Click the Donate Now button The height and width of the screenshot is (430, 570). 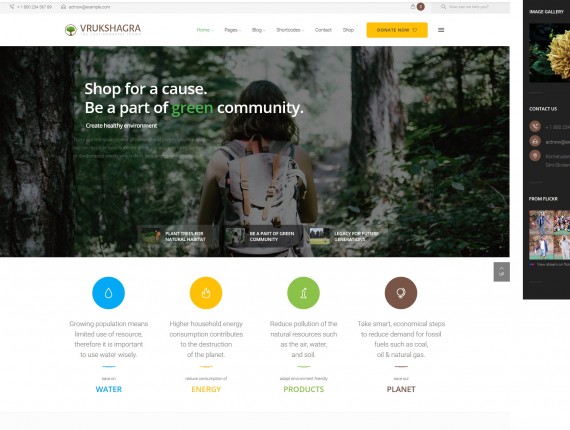397,30
